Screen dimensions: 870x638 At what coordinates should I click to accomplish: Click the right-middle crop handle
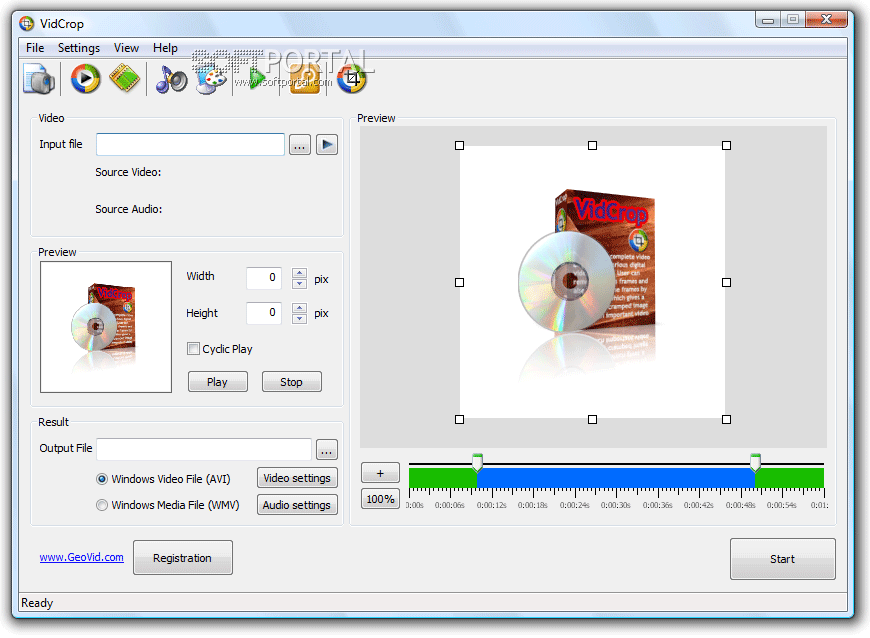click(x=726, y=282)
